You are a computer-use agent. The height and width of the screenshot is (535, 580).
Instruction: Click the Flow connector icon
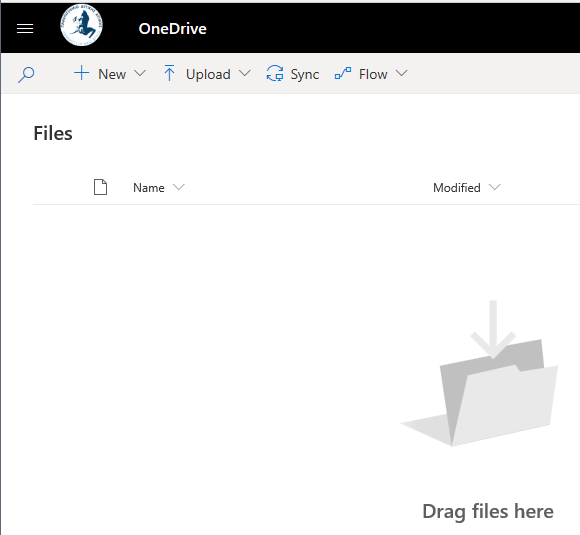click(x=343, y=73)
